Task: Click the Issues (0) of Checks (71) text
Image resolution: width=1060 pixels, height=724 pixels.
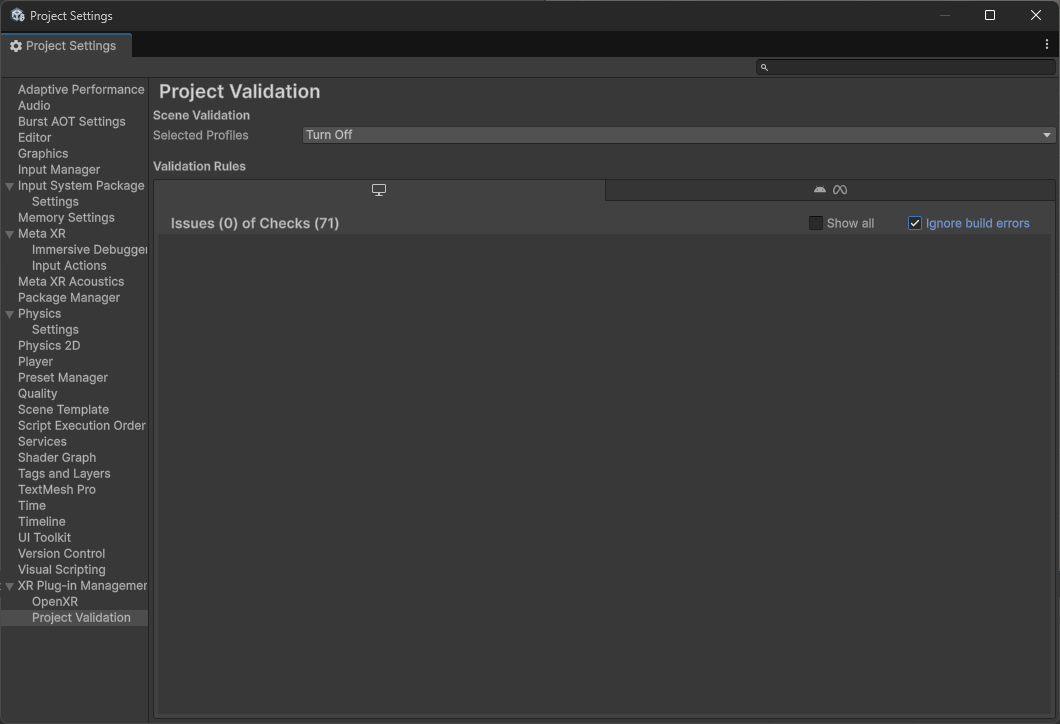Action: [x=255, y=224]
